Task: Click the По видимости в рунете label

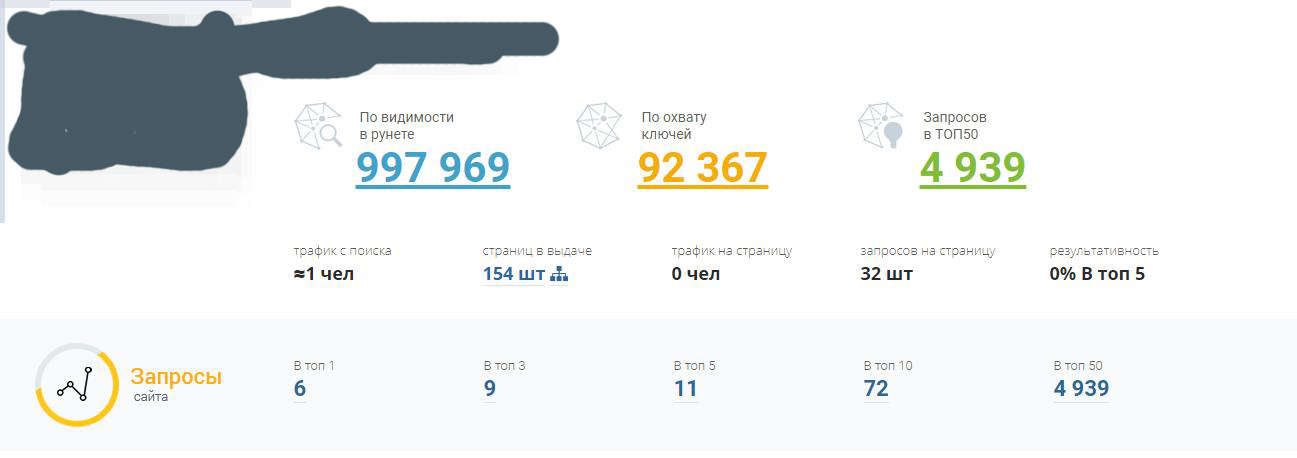Action: (406, 125)
